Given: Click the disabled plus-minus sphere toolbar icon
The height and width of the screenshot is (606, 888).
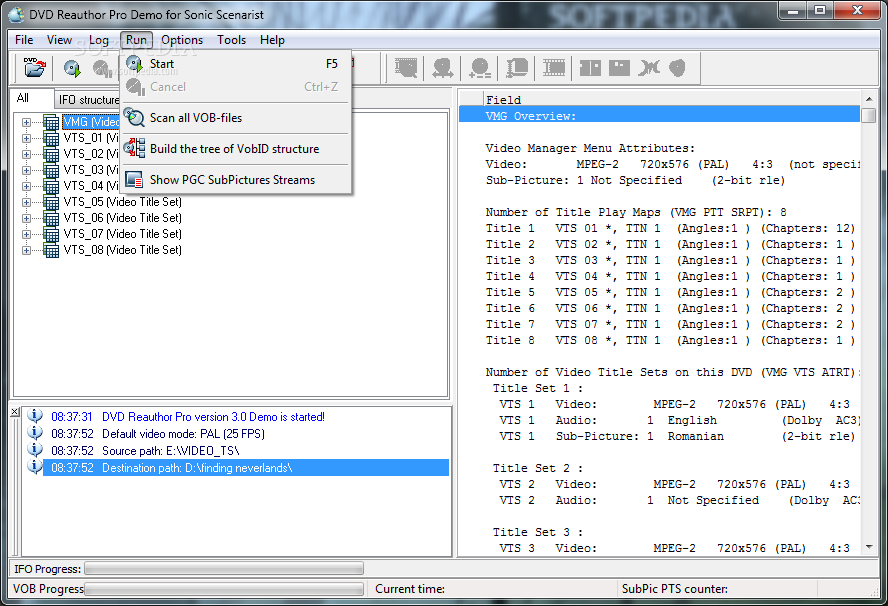Looking at the screenshot, I should click(480, 67).
